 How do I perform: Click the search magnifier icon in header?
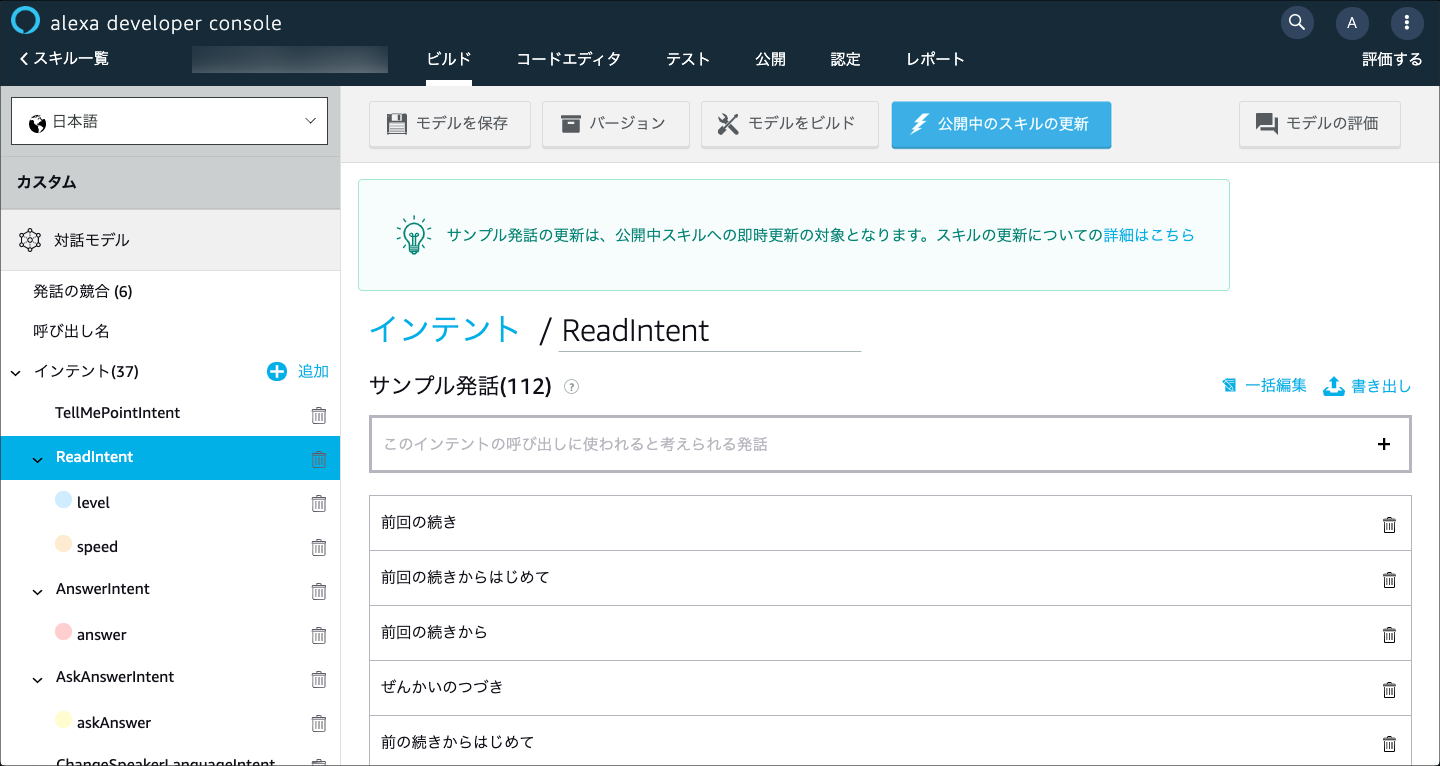(x=1297, y=22)
